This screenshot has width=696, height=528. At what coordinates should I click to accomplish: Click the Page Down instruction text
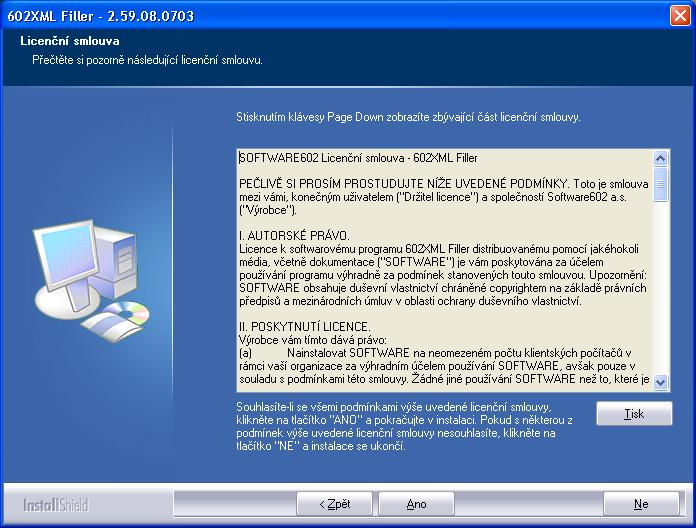(408, 117)
